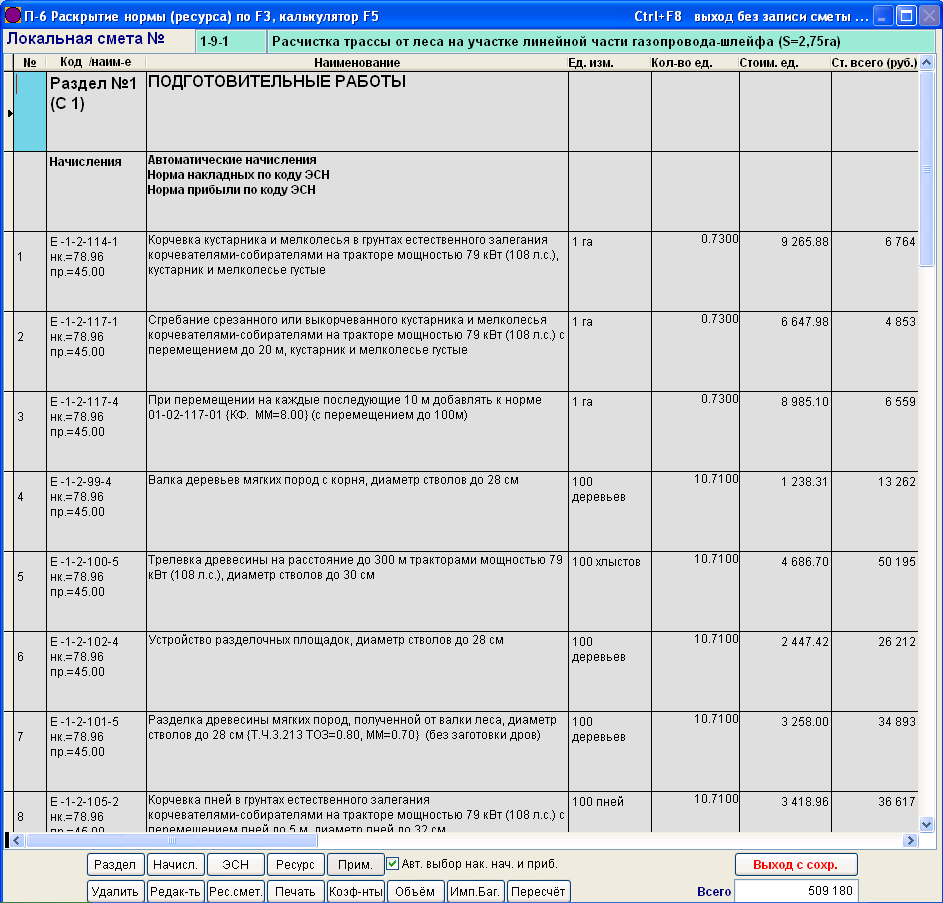Click the highlighted blue row selector cell
943x903 pixels.
[29, 111]
